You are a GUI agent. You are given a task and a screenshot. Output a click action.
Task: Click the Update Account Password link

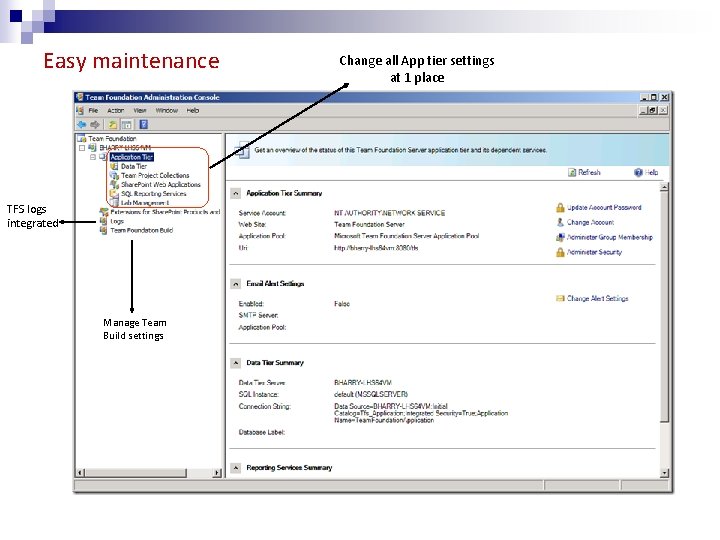(604, 208)
